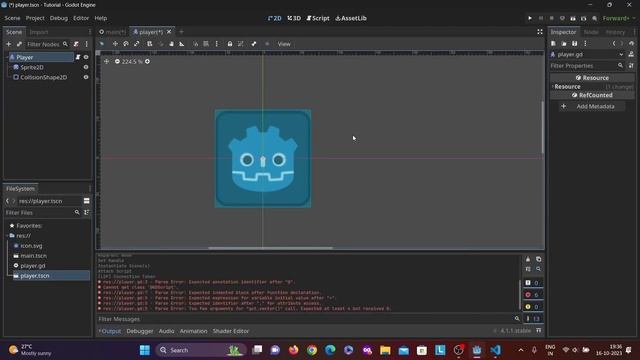Viewport: 640px width, 360px height.
Task: Choose the Scale Mode tool
Action: (x=137, y=44)
